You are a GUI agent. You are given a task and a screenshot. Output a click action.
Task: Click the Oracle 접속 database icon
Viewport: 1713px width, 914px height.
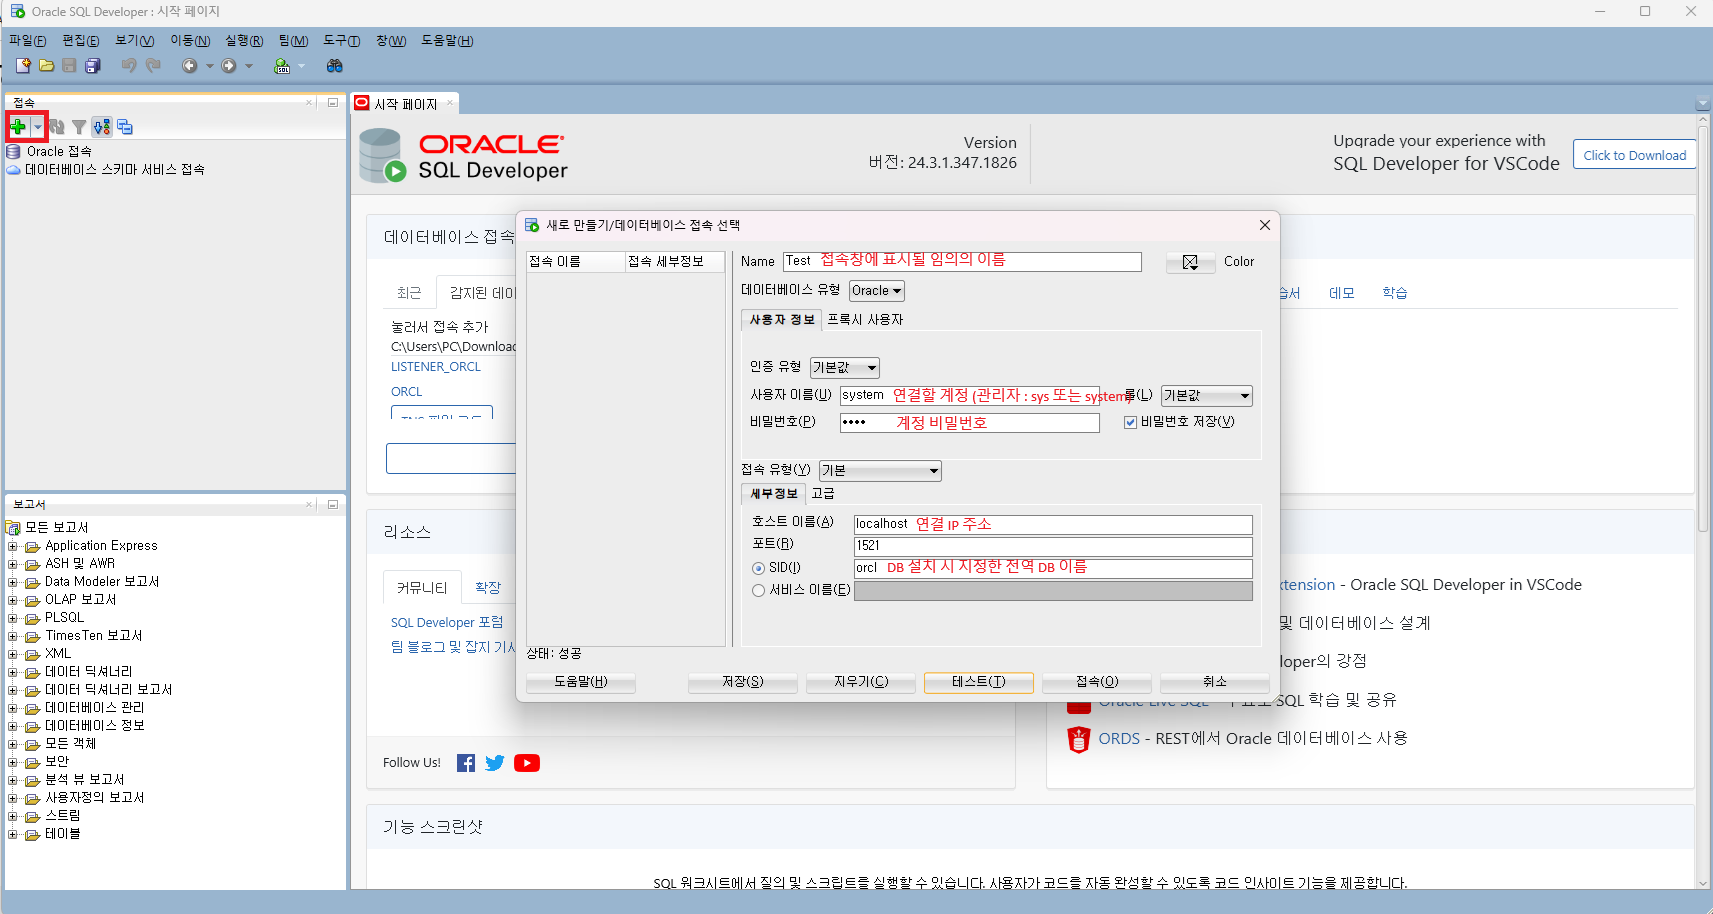(14, 152)
